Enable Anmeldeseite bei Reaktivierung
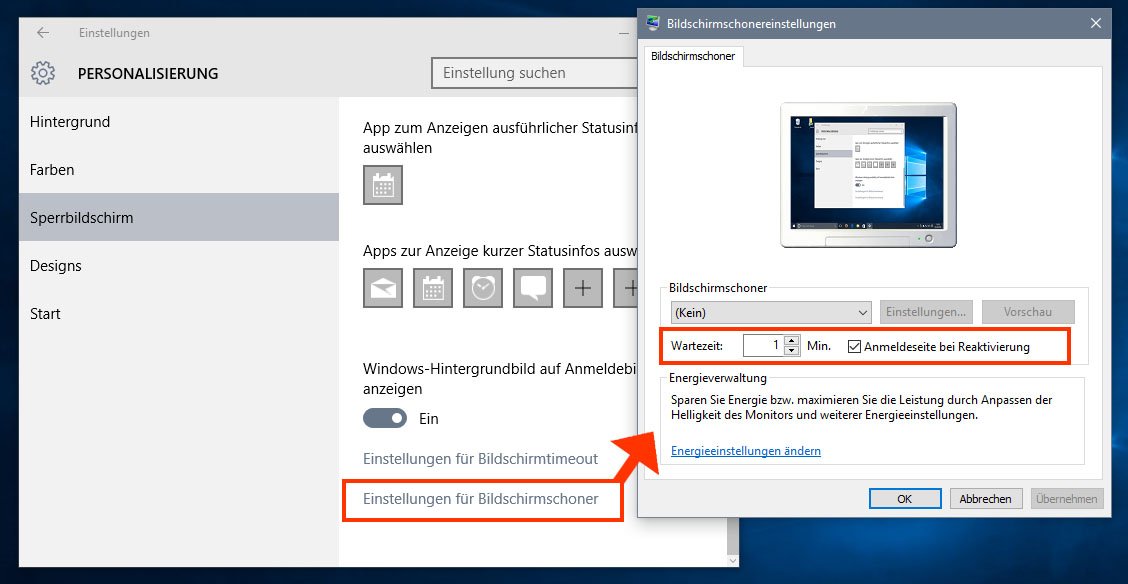The height and width of the screenshot is (584, 1128). click(x=854, y=345)
